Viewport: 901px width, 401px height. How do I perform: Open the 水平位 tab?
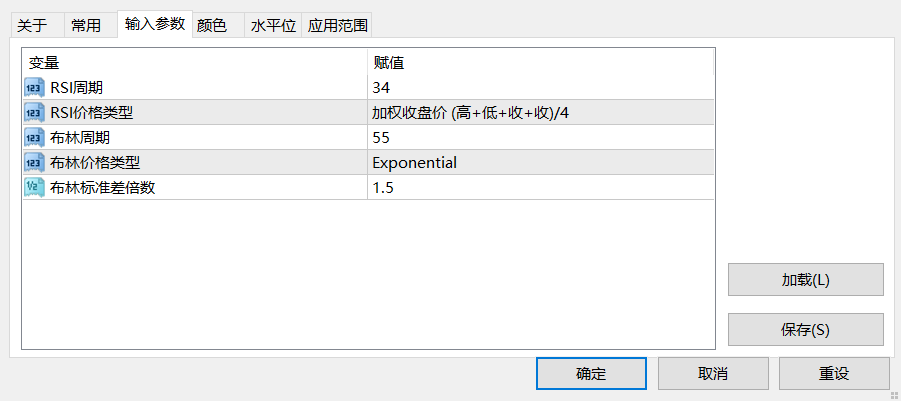coord(273,26)
